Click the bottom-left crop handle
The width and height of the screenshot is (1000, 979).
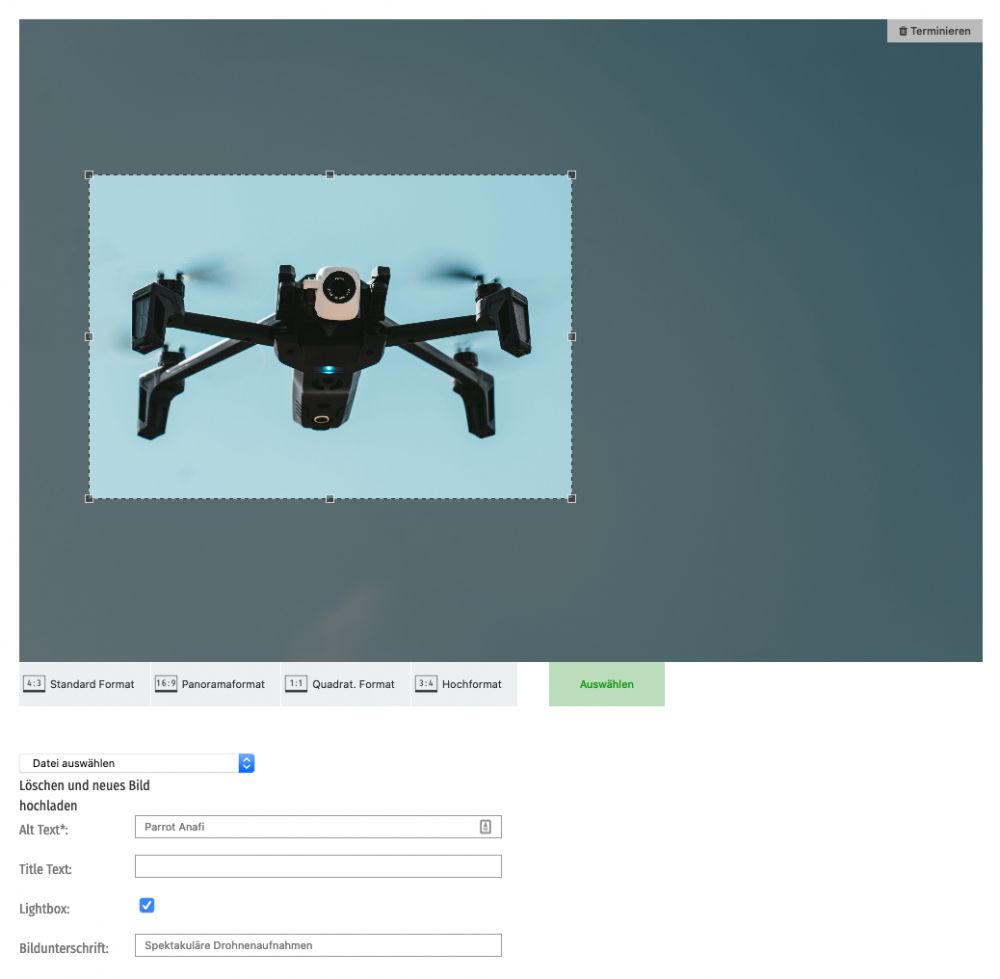click(x=89, y=499)
